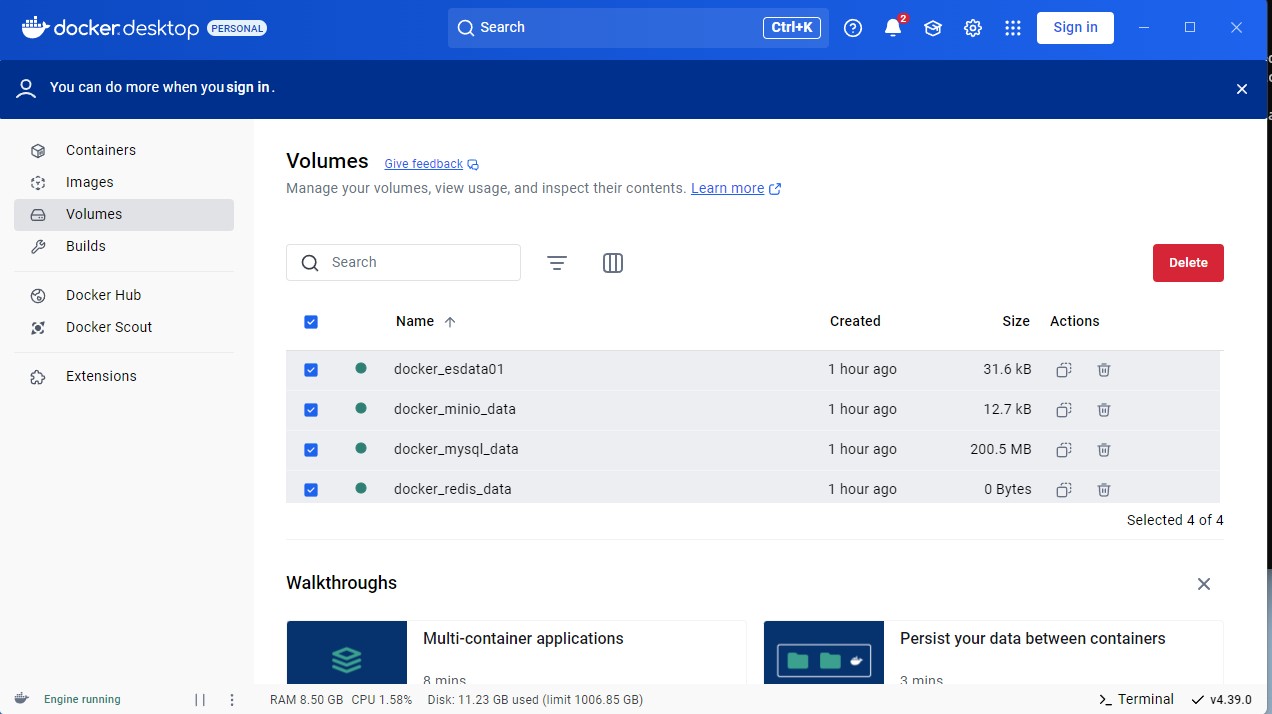The width and height of the screenshot is (1272, 714).
Task: Click the external link icon after Learn more
Action: tap(775, 189)
